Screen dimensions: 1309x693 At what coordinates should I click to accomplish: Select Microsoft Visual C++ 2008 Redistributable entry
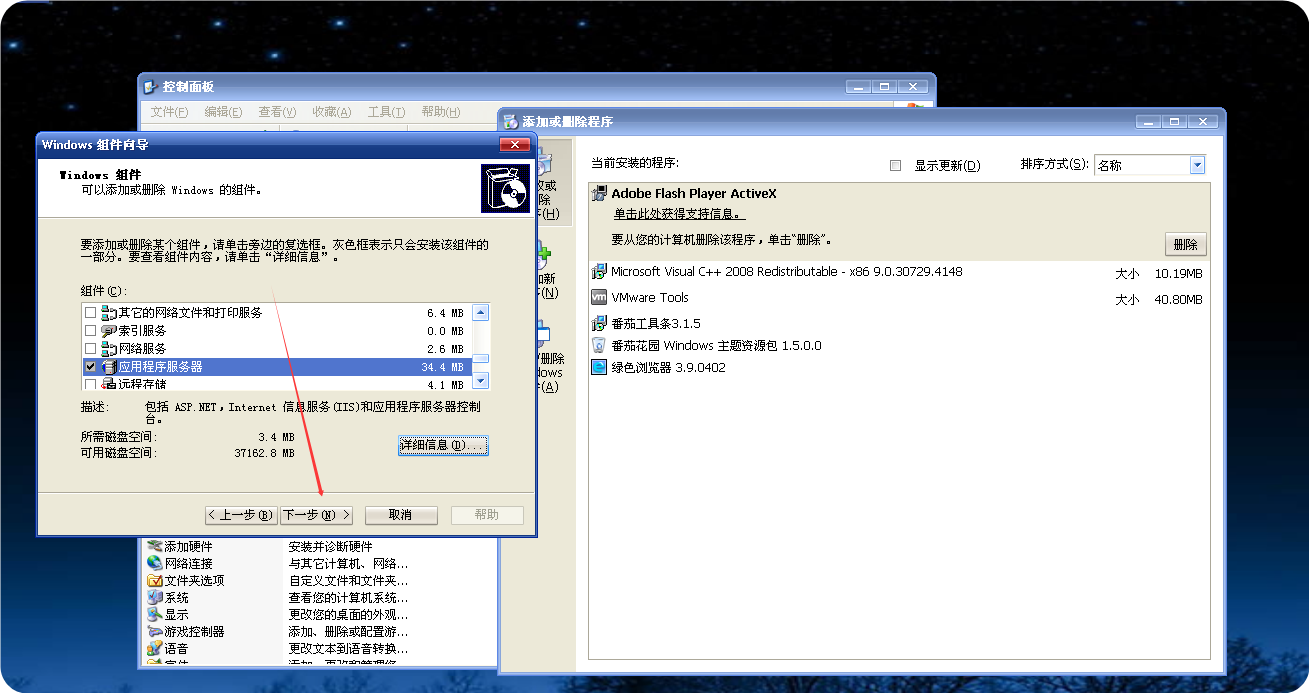787,271
